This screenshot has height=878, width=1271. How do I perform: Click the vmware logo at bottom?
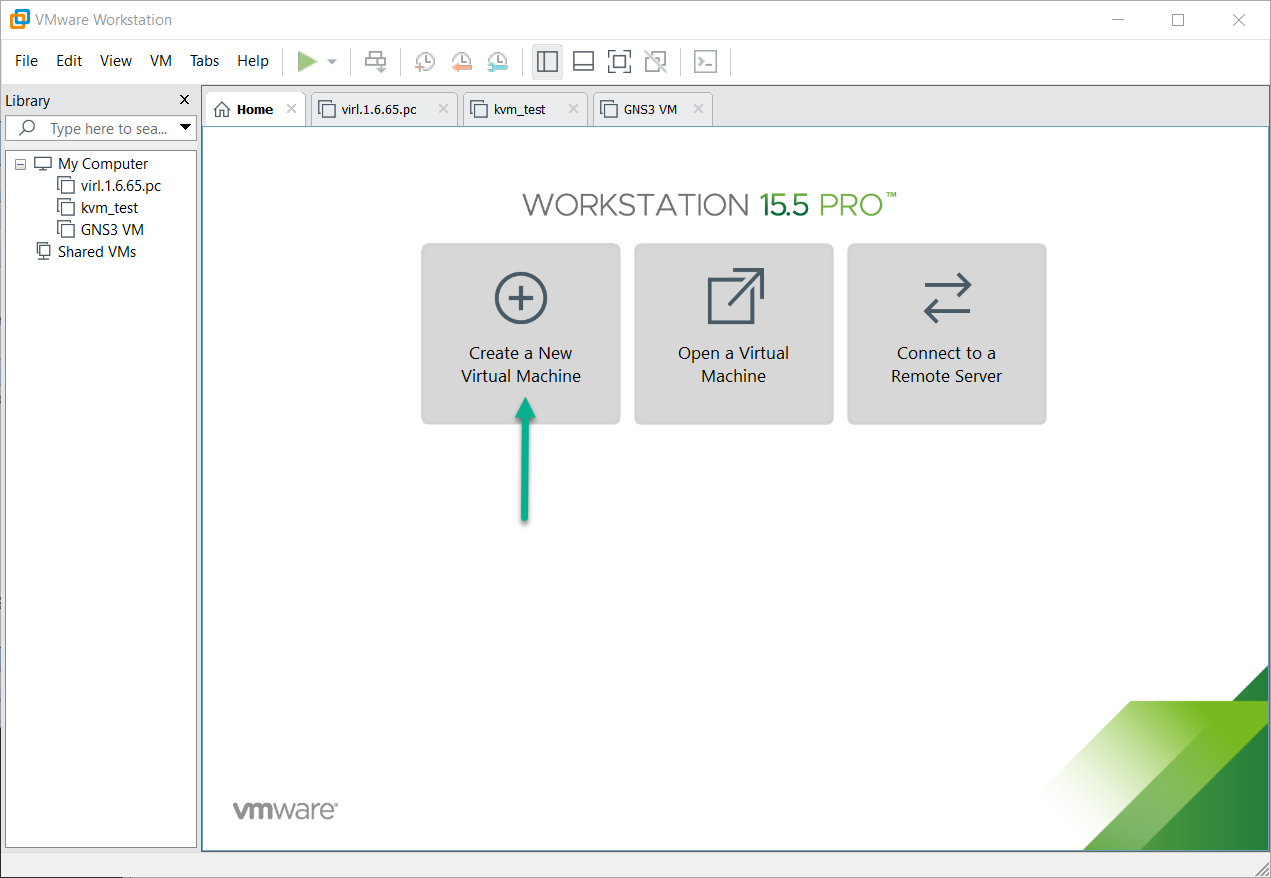[285, 810]
